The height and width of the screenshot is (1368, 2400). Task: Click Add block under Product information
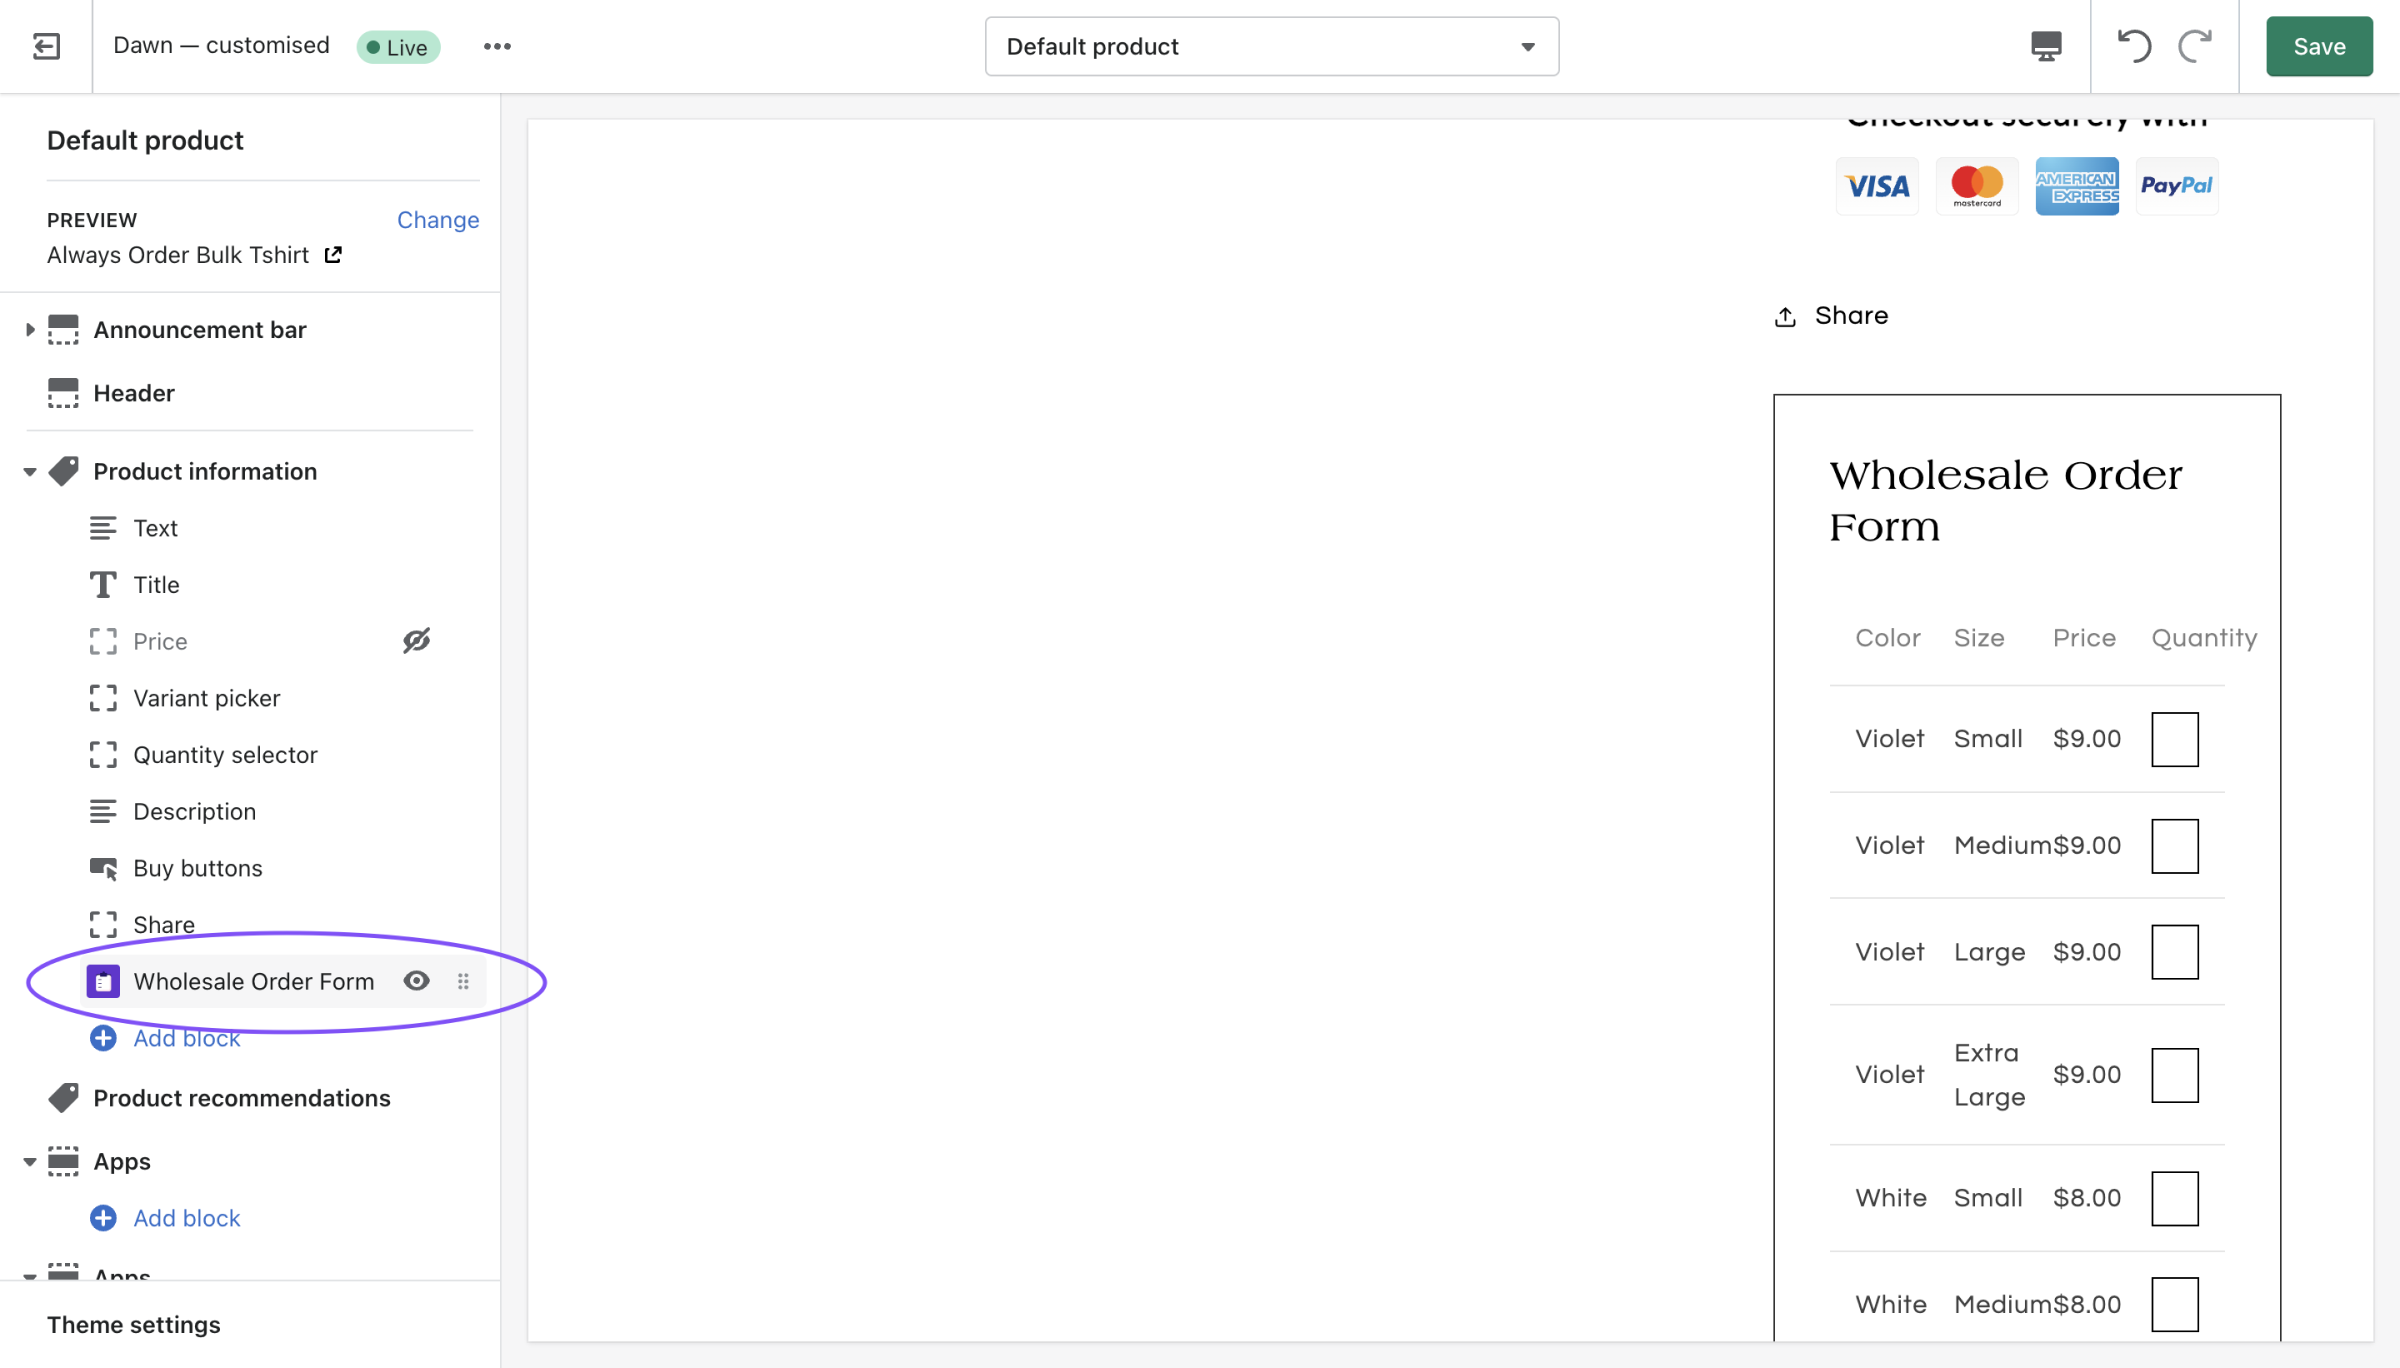187,1038
